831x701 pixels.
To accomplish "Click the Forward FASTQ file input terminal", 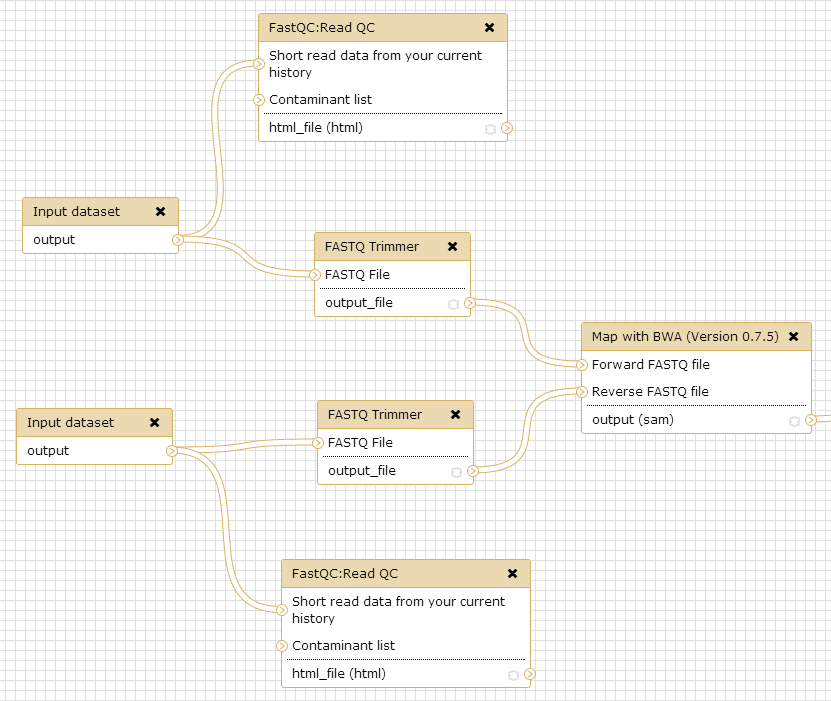I will point(582,365).
